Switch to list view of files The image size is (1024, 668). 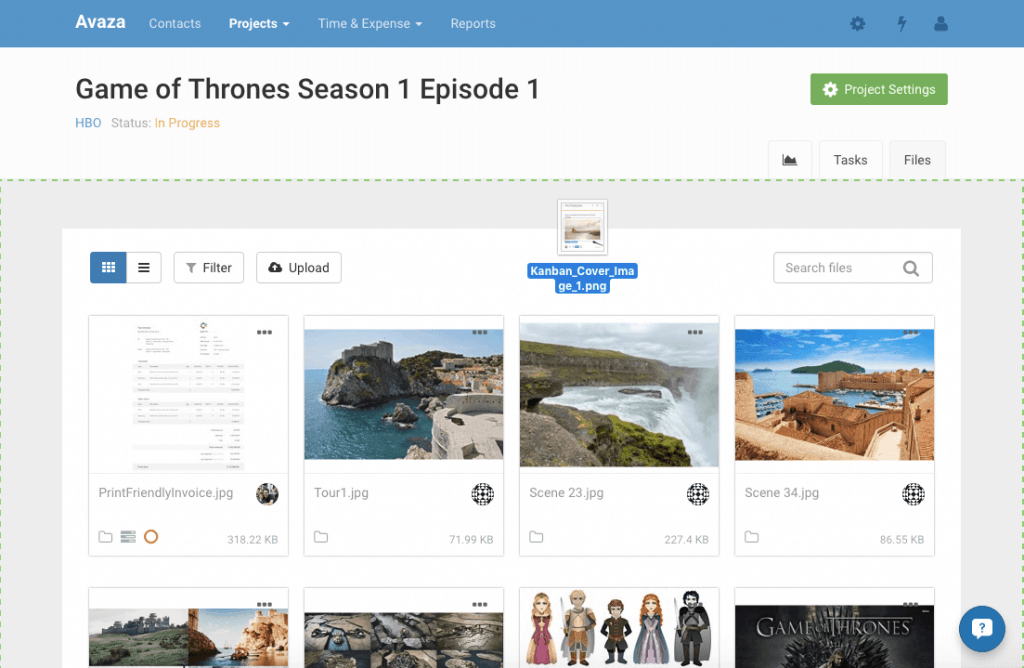144,268
